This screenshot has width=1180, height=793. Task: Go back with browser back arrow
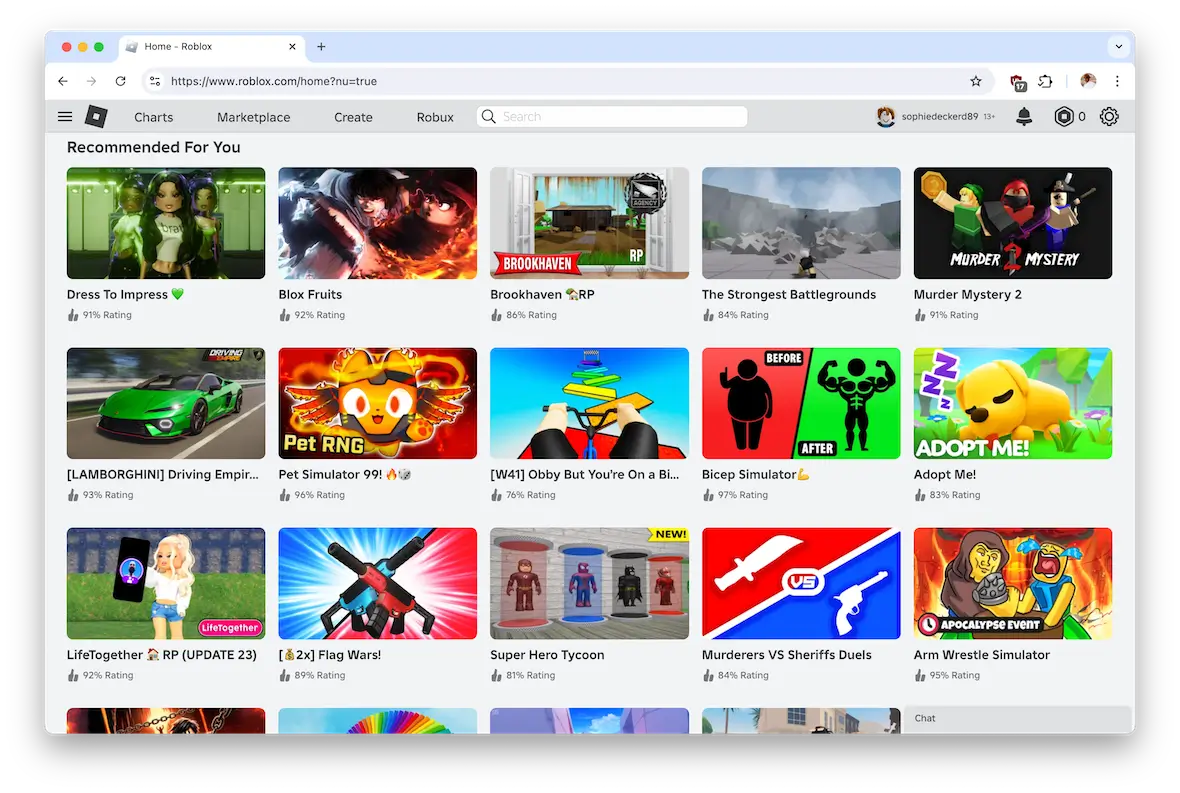coord(63,81)
